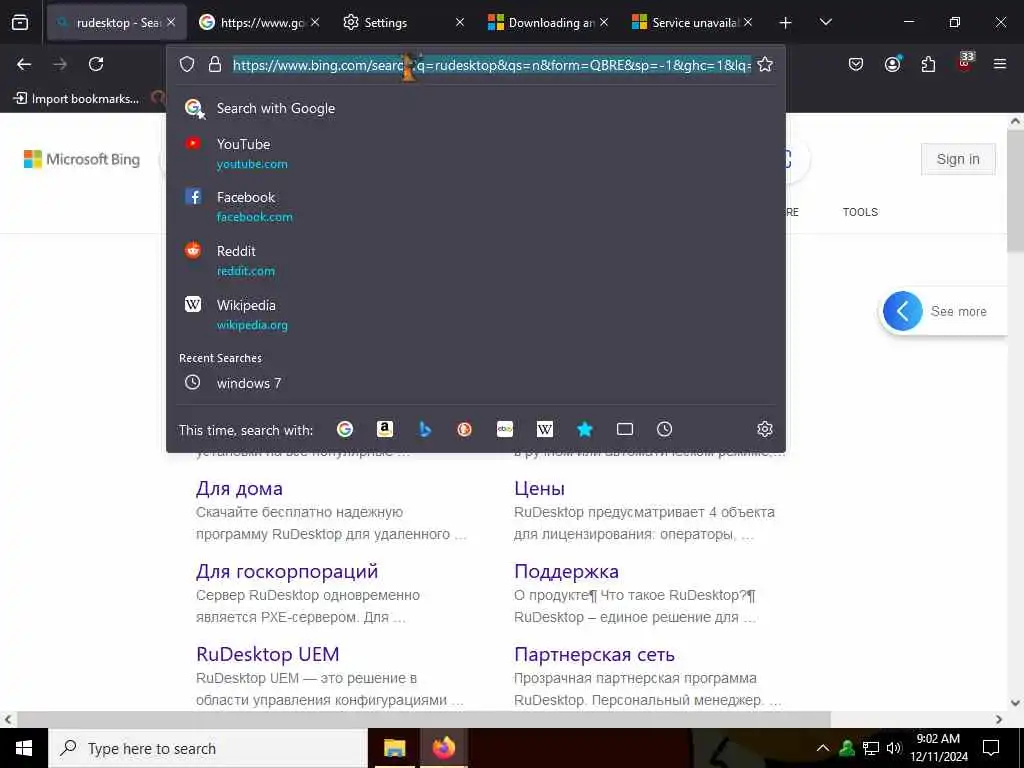Open Партнерская сеть result link

point(594,654)
